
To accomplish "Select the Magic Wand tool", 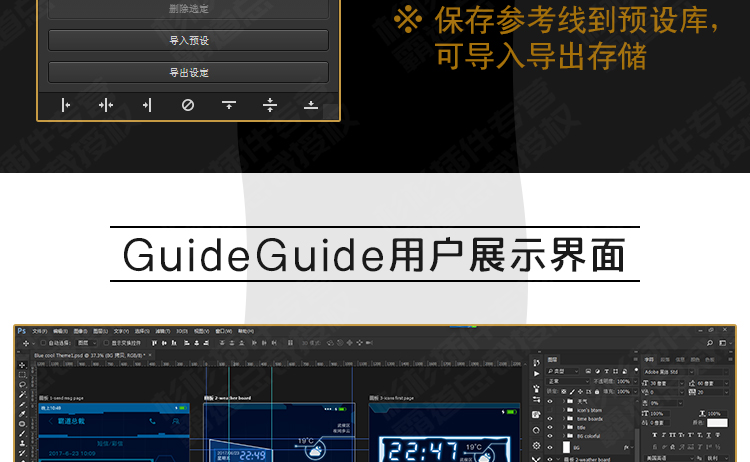I will [22, 395].
